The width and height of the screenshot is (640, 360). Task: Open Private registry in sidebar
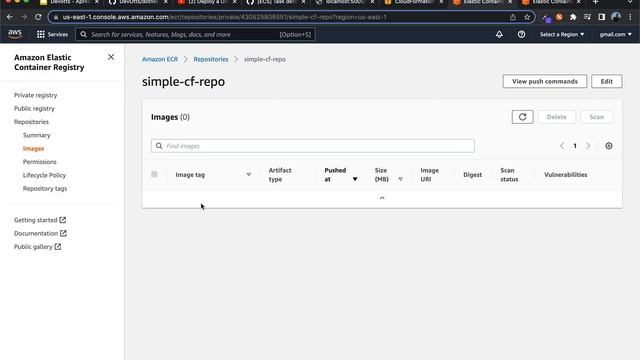pyautogui.click(x=36, y=95)
